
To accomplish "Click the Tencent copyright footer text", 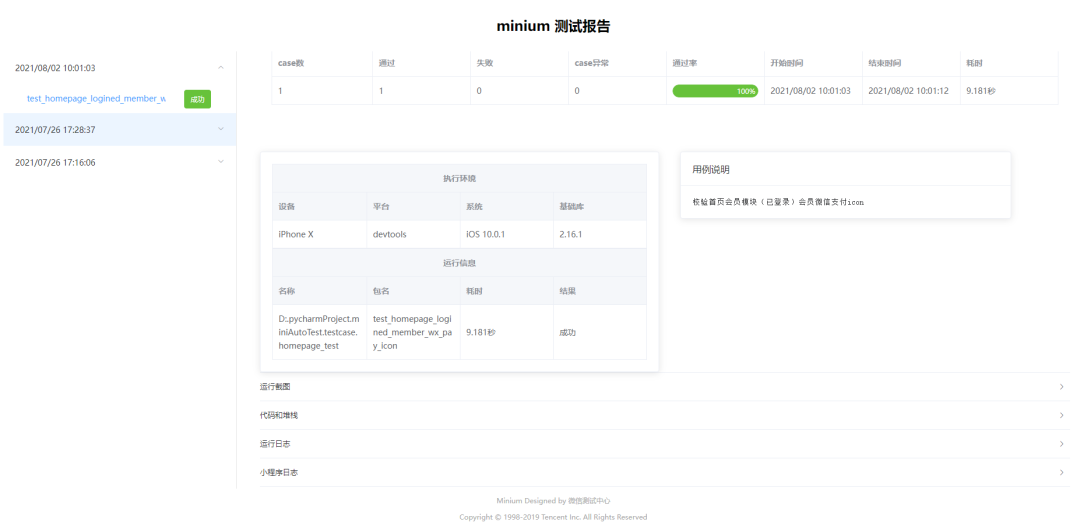I will click(553, 517).
